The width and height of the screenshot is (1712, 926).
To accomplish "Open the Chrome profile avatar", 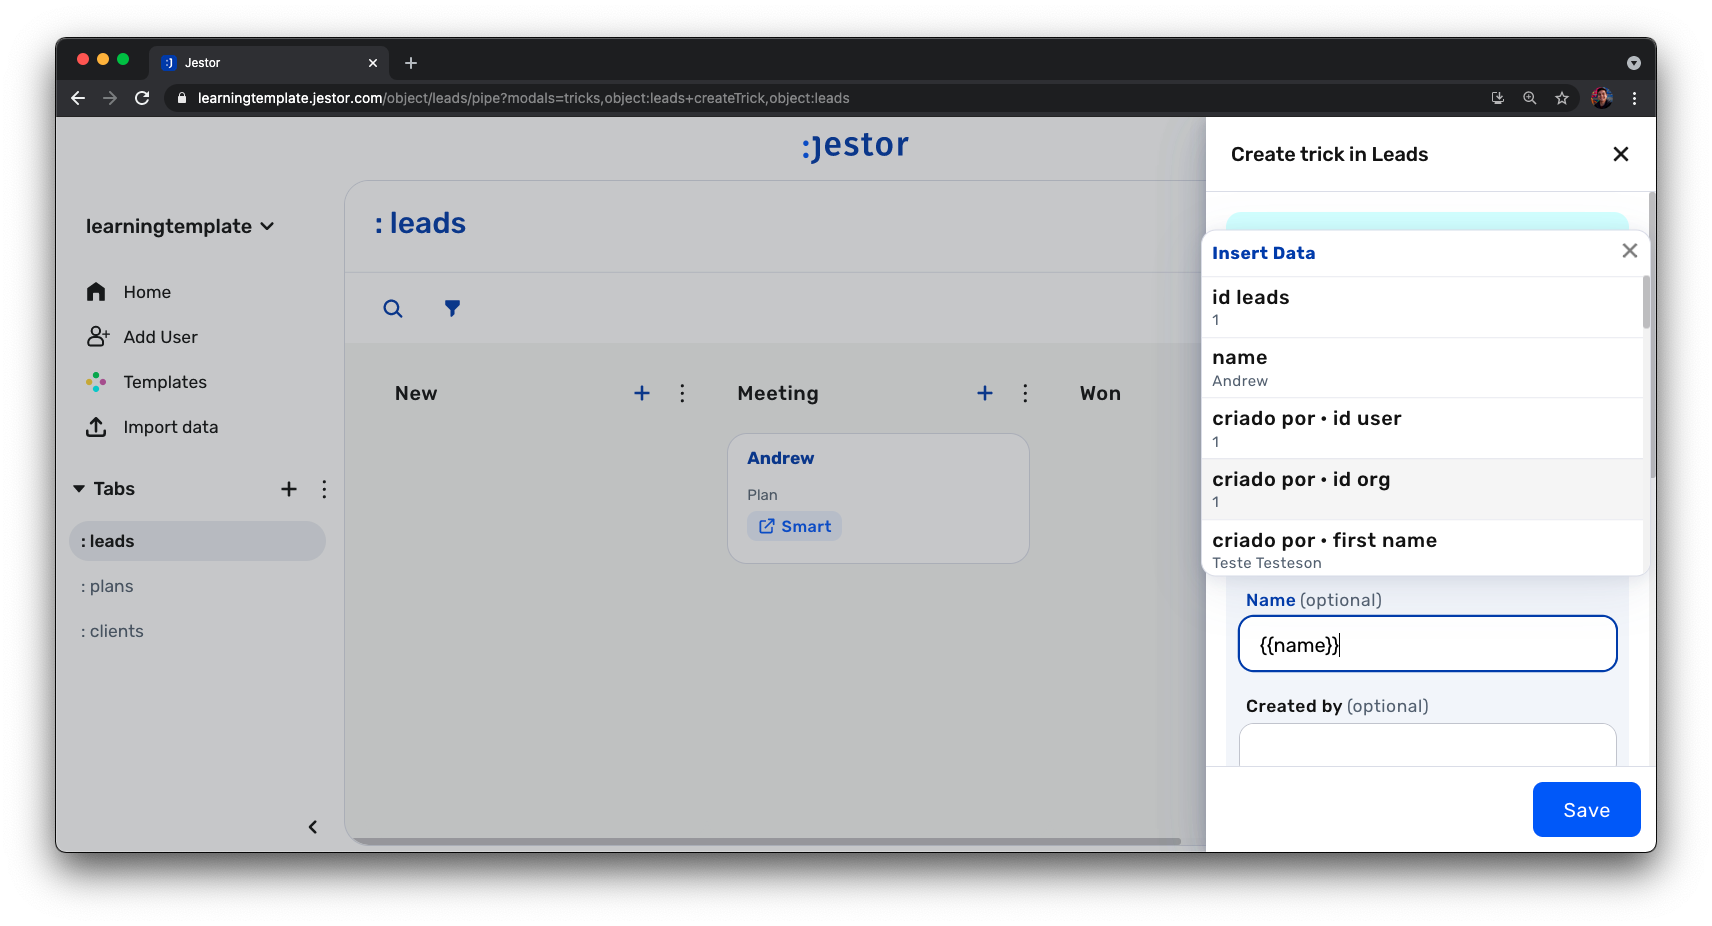I will (x=1602, y=98).
